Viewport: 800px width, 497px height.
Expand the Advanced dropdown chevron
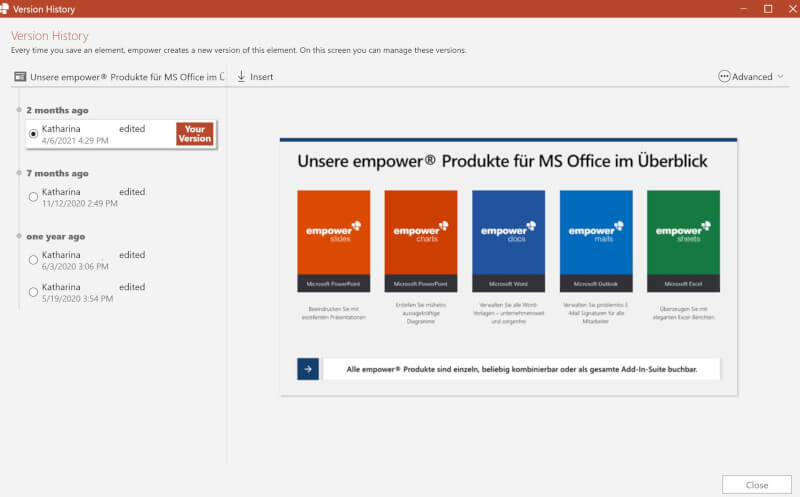[x=781, y=77]
